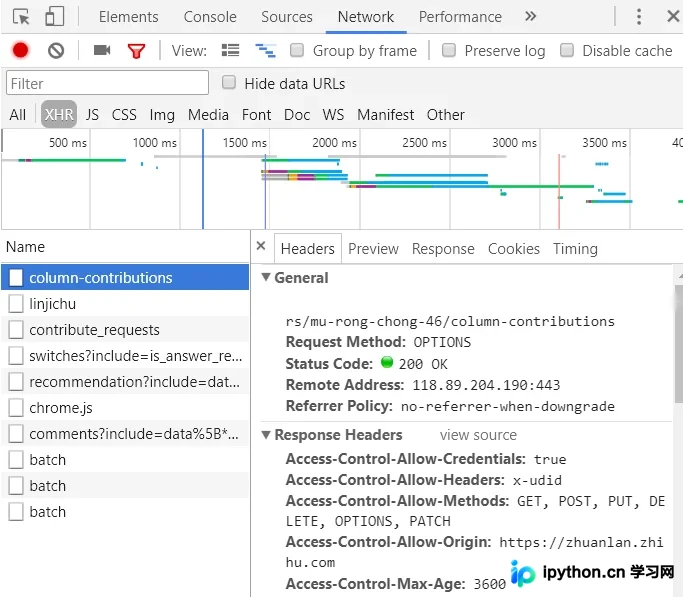Image resolution: width=683 pixels, height=597 pixels.
Task: Click the 1500 ms timeline marker label
Action: click(244, 143)
